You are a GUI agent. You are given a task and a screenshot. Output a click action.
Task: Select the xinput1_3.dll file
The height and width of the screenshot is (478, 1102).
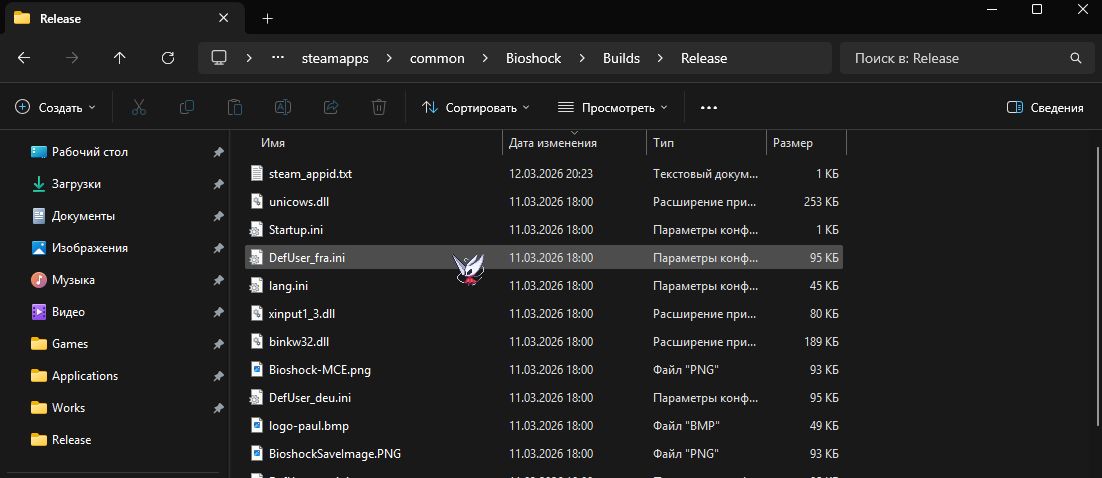click(x=544, y=314)
